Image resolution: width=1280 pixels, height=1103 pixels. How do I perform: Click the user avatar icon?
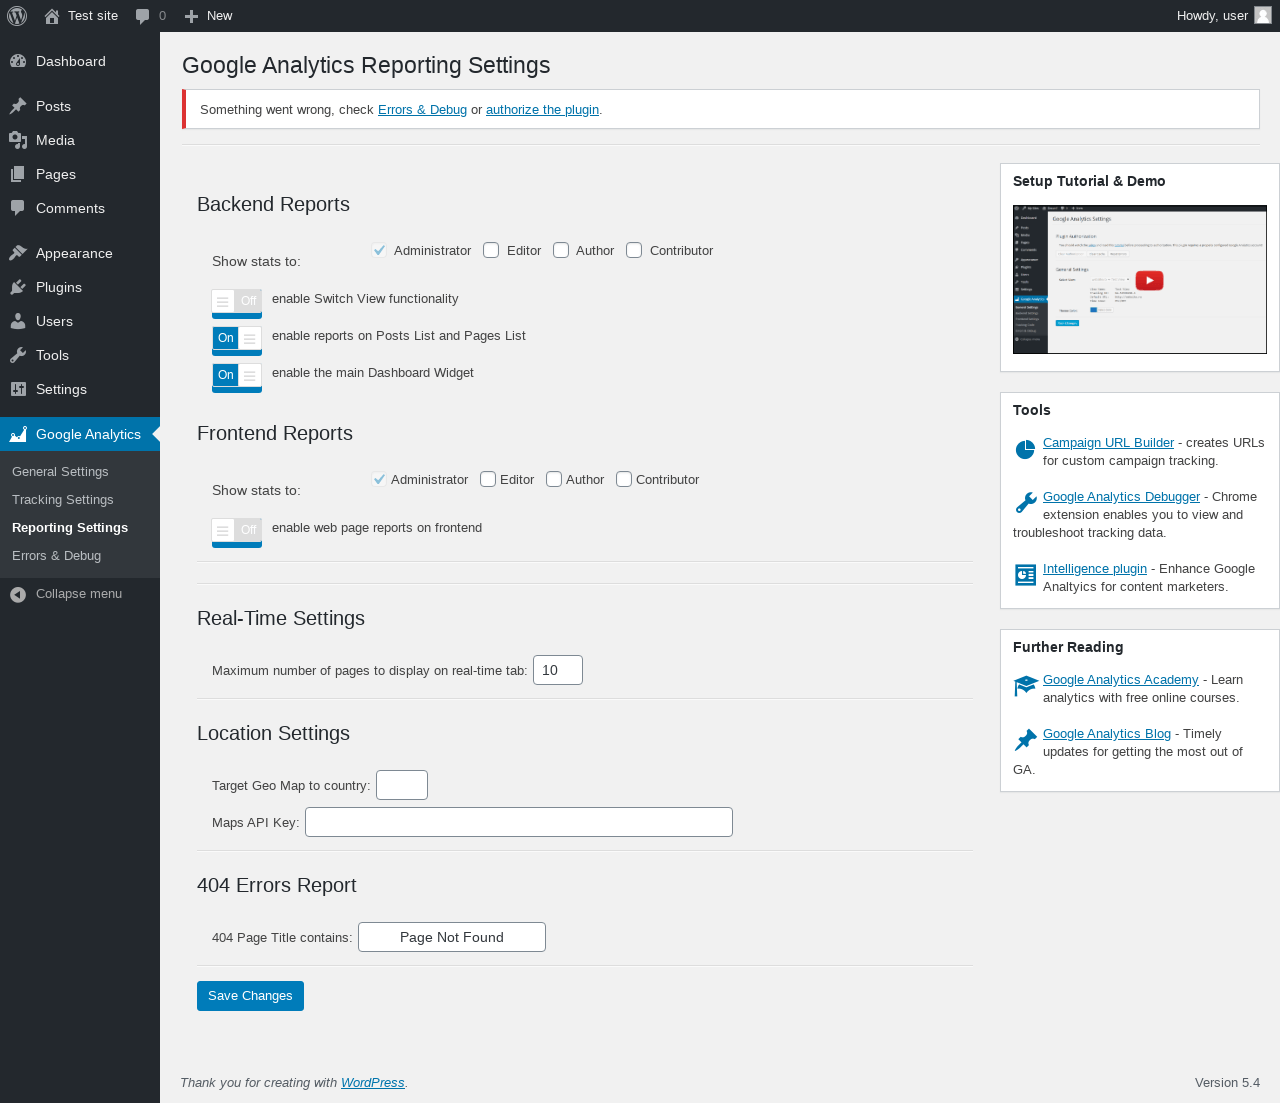coord(1263,15)
